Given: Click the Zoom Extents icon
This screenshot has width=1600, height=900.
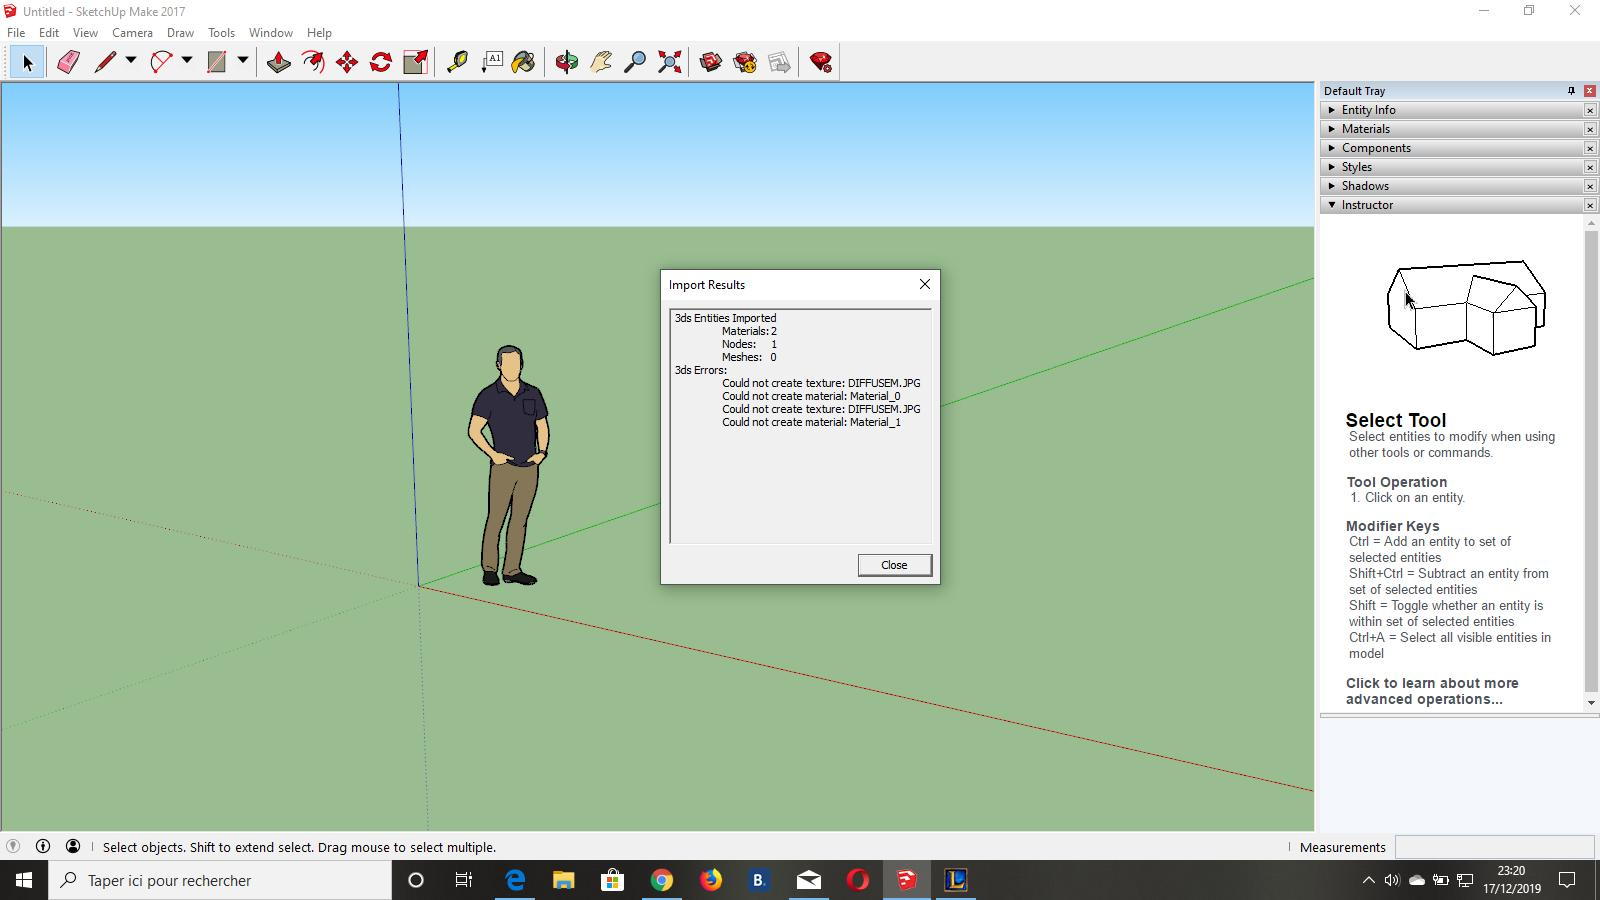Looking at the screenshot, I should pyautogui.click(x=670, y=62).
